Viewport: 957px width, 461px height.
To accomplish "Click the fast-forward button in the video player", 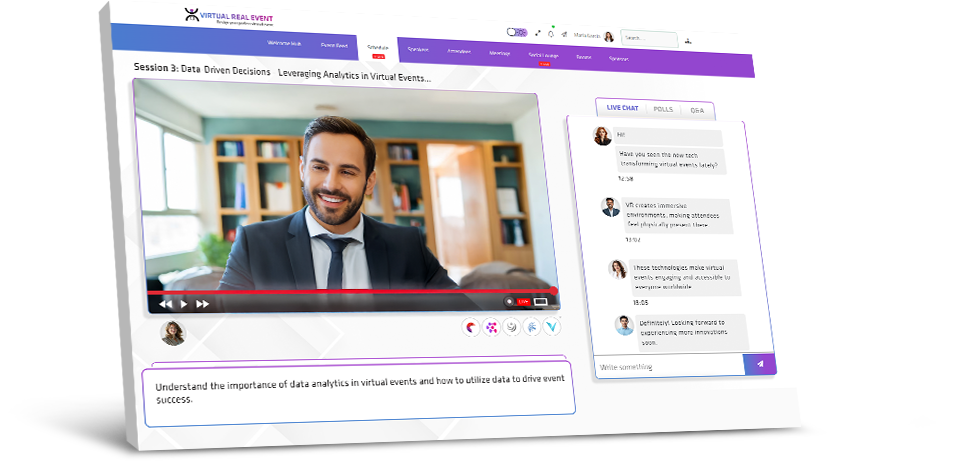I will 202,304.
